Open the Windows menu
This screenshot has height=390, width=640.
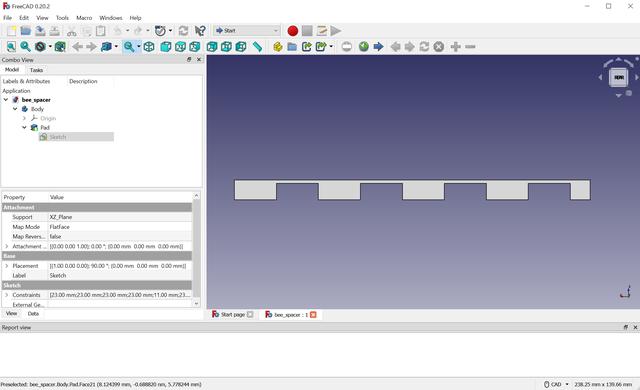point(111,18)
